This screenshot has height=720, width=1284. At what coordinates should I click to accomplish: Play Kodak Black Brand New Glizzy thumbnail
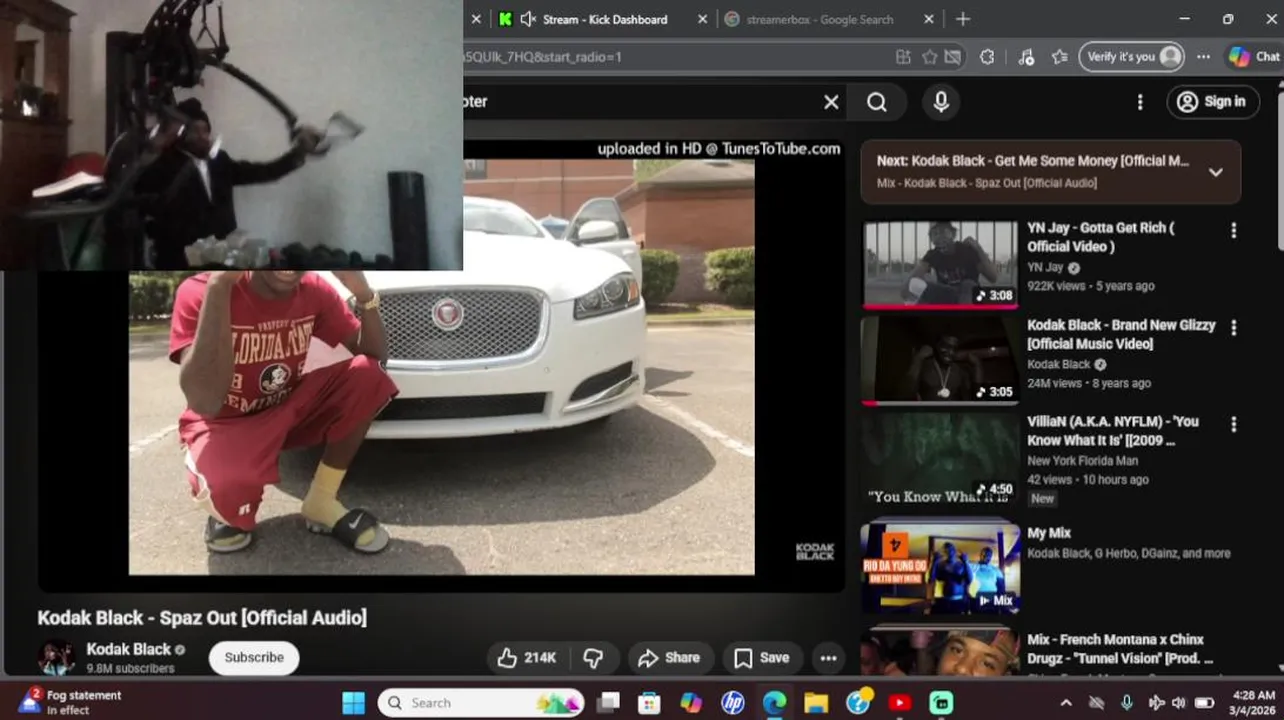[940, 360]
